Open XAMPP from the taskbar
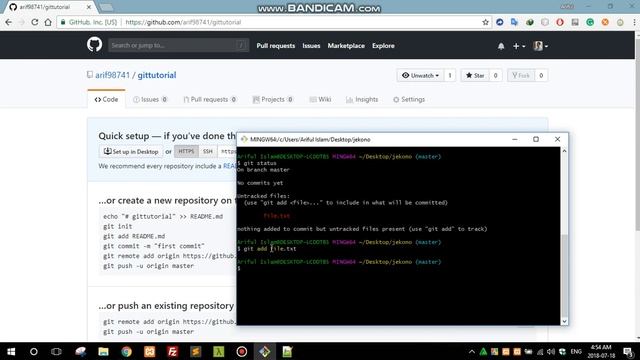 [149, 351]
